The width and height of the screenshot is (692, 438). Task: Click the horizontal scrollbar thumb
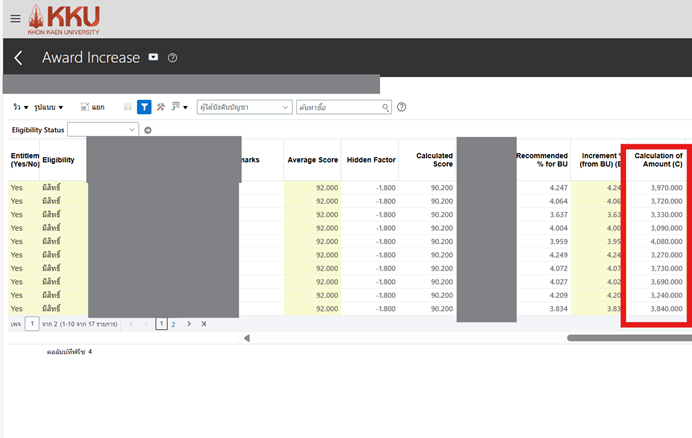pyautogui.click(x=628, y=338)
